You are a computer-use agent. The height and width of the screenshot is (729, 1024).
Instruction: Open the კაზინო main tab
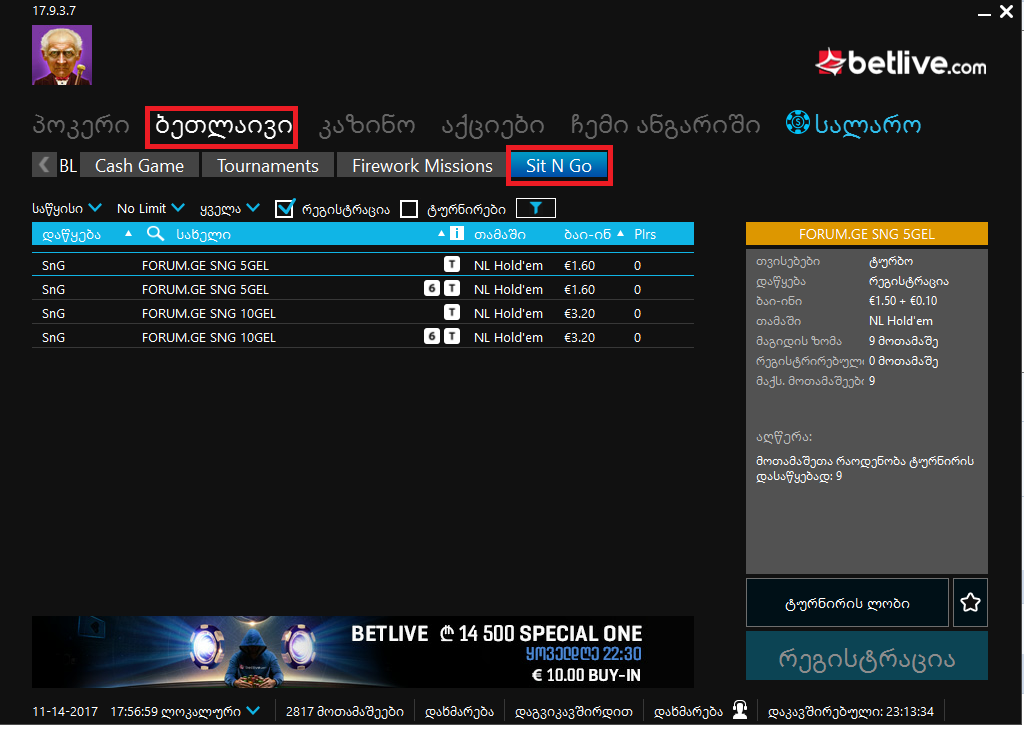pyautogui.click(x=366, y=125)
